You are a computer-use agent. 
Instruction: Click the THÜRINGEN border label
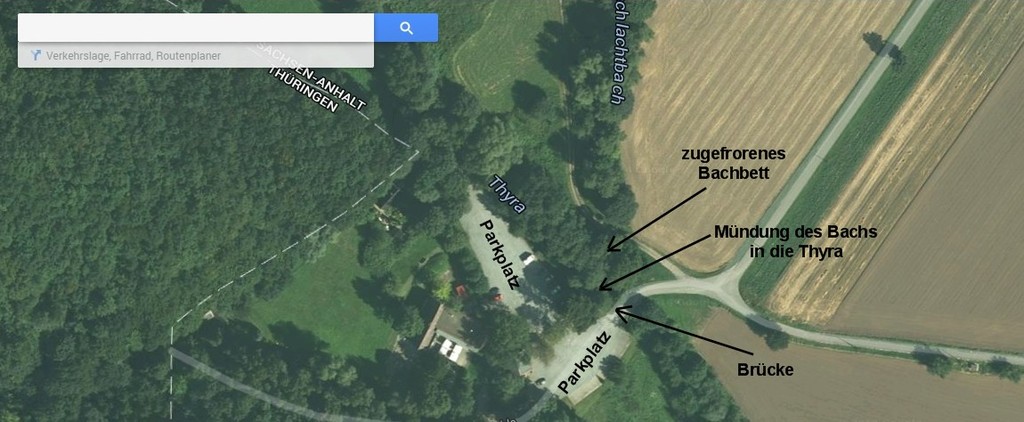click(x=305, y=91)
